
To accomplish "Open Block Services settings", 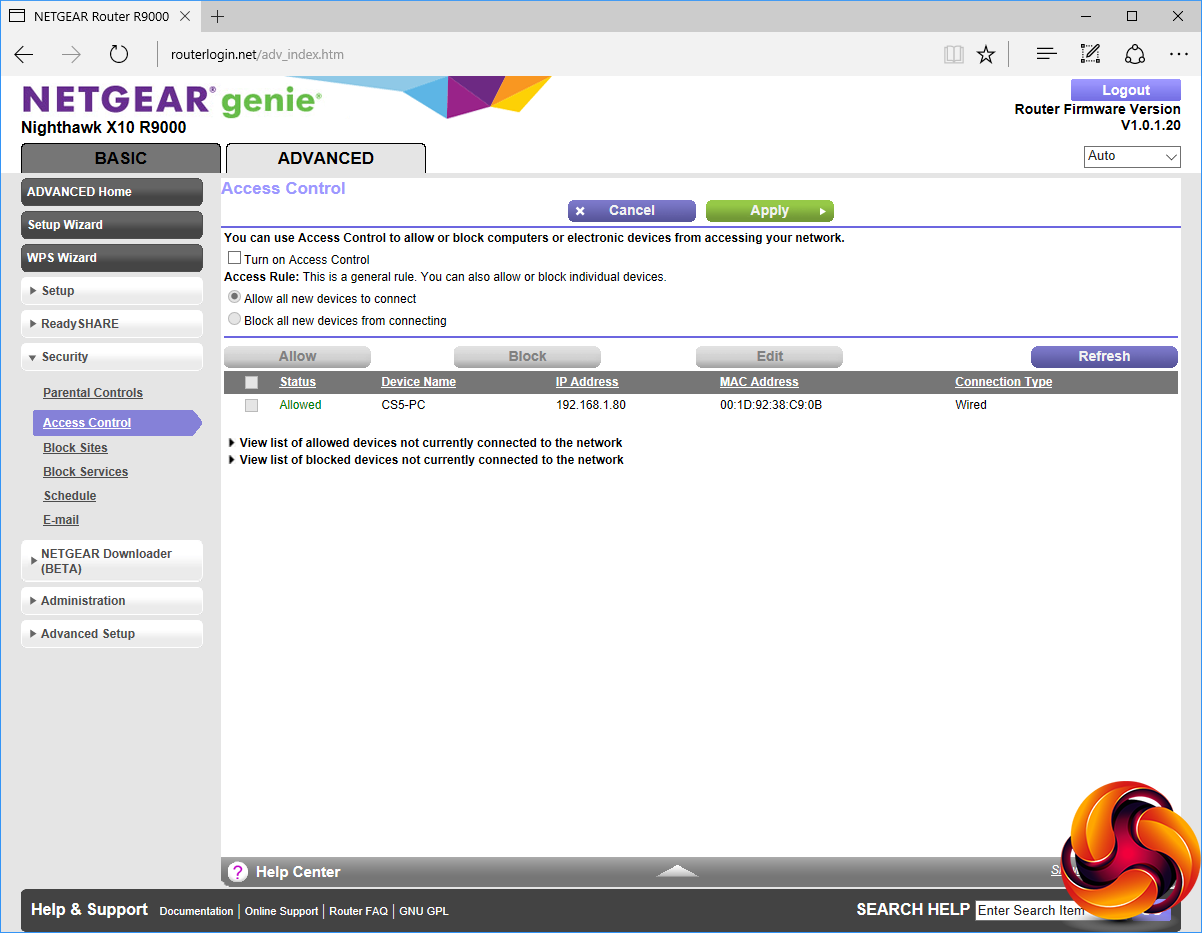I will [x=85, y=472].
